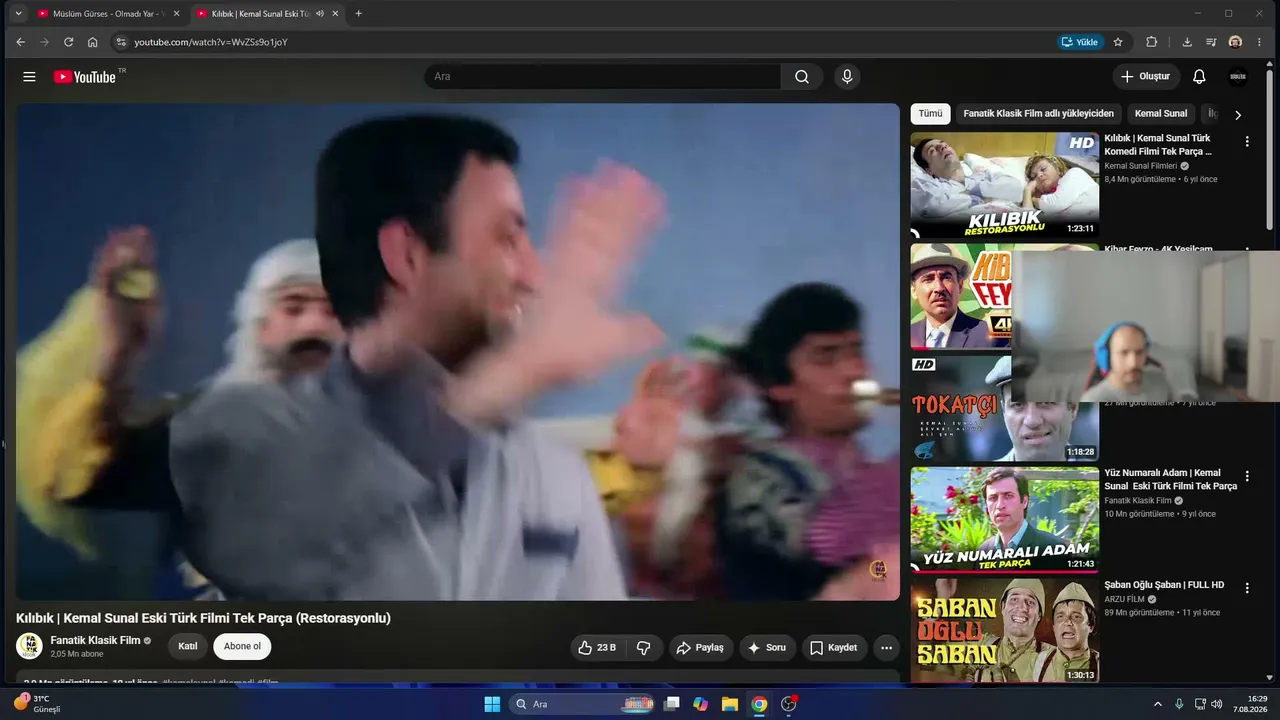This screenshot has height=720, width=1280.
Task: Click the Oluştur create button
Action: (1146, 77)
